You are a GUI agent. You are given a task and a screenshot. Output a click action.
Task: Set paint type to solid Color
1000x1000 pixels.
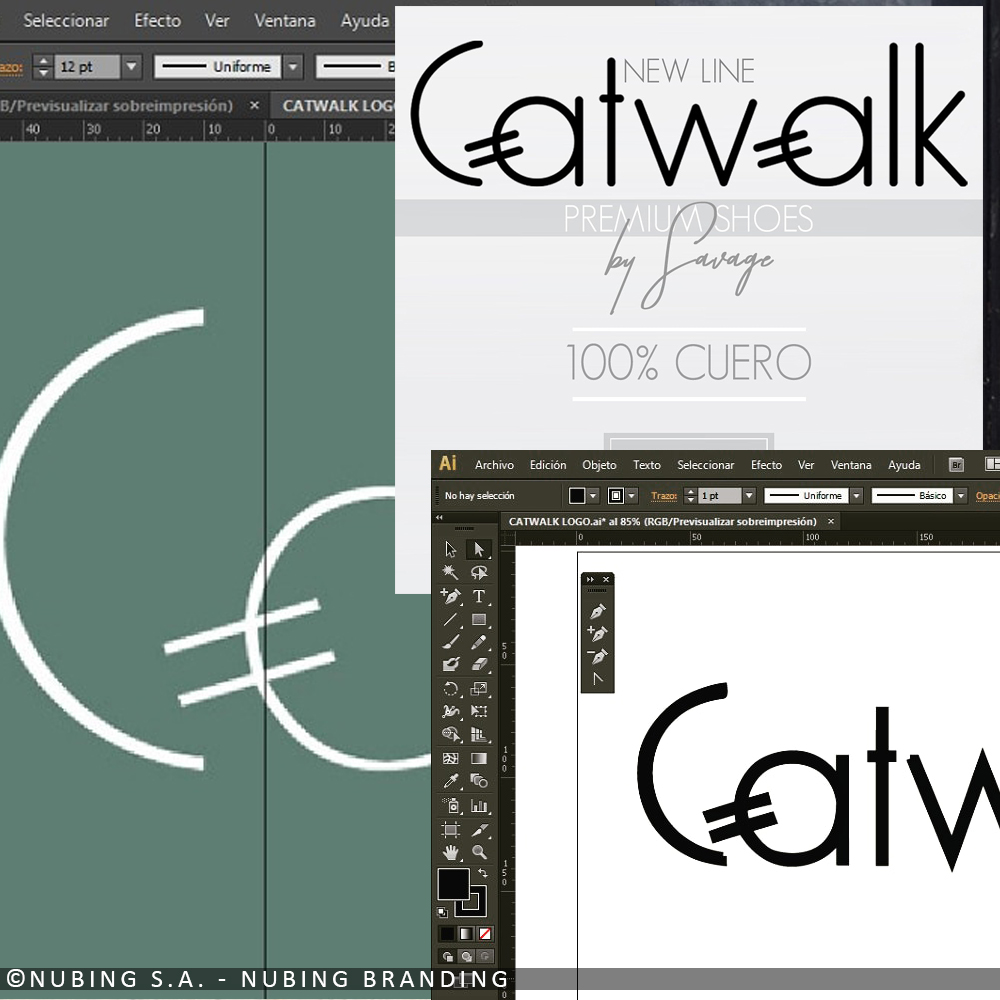point(448,934)
